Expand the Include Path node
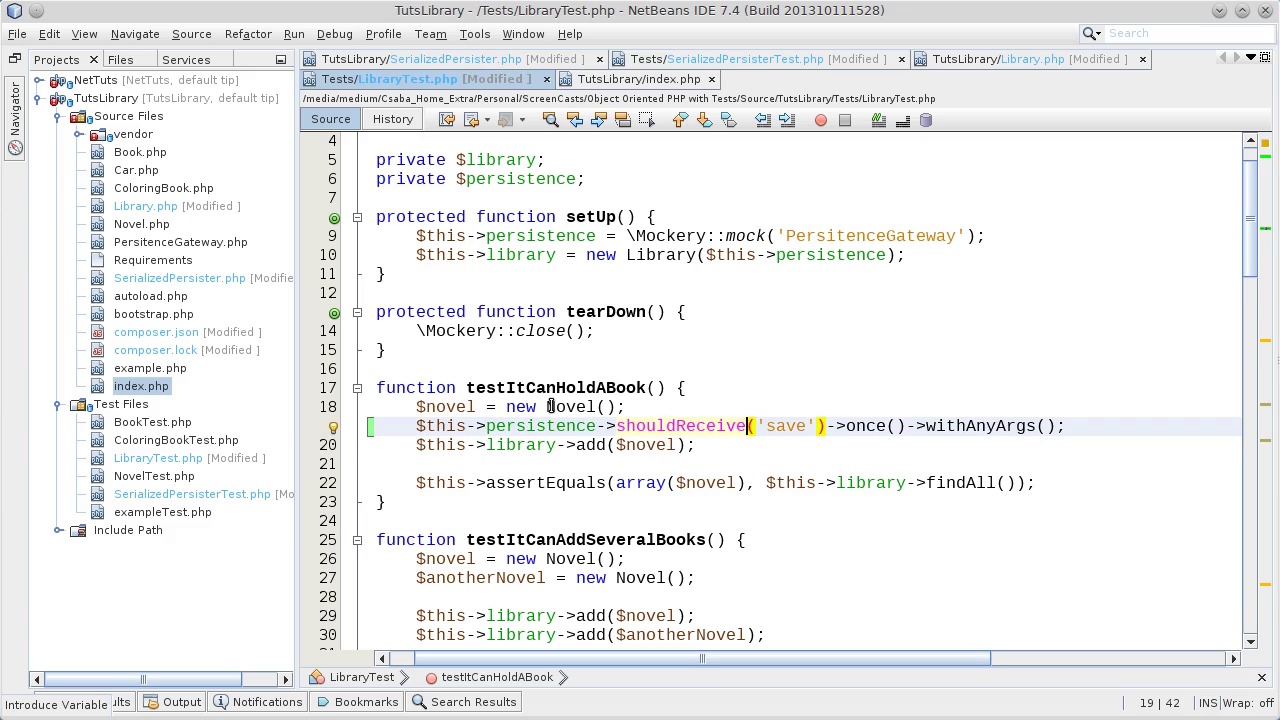Screen dimensions: 1280x720 point(58,530)
